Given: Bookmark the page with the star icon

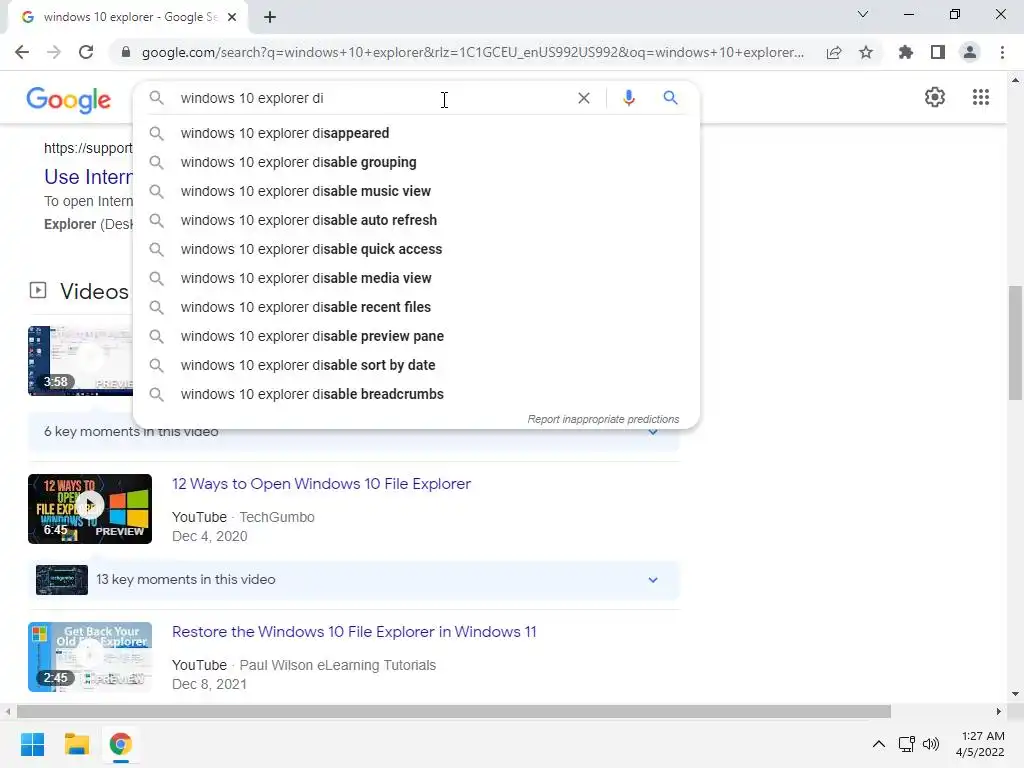Looking at the screenshot, I should [866, 52].
